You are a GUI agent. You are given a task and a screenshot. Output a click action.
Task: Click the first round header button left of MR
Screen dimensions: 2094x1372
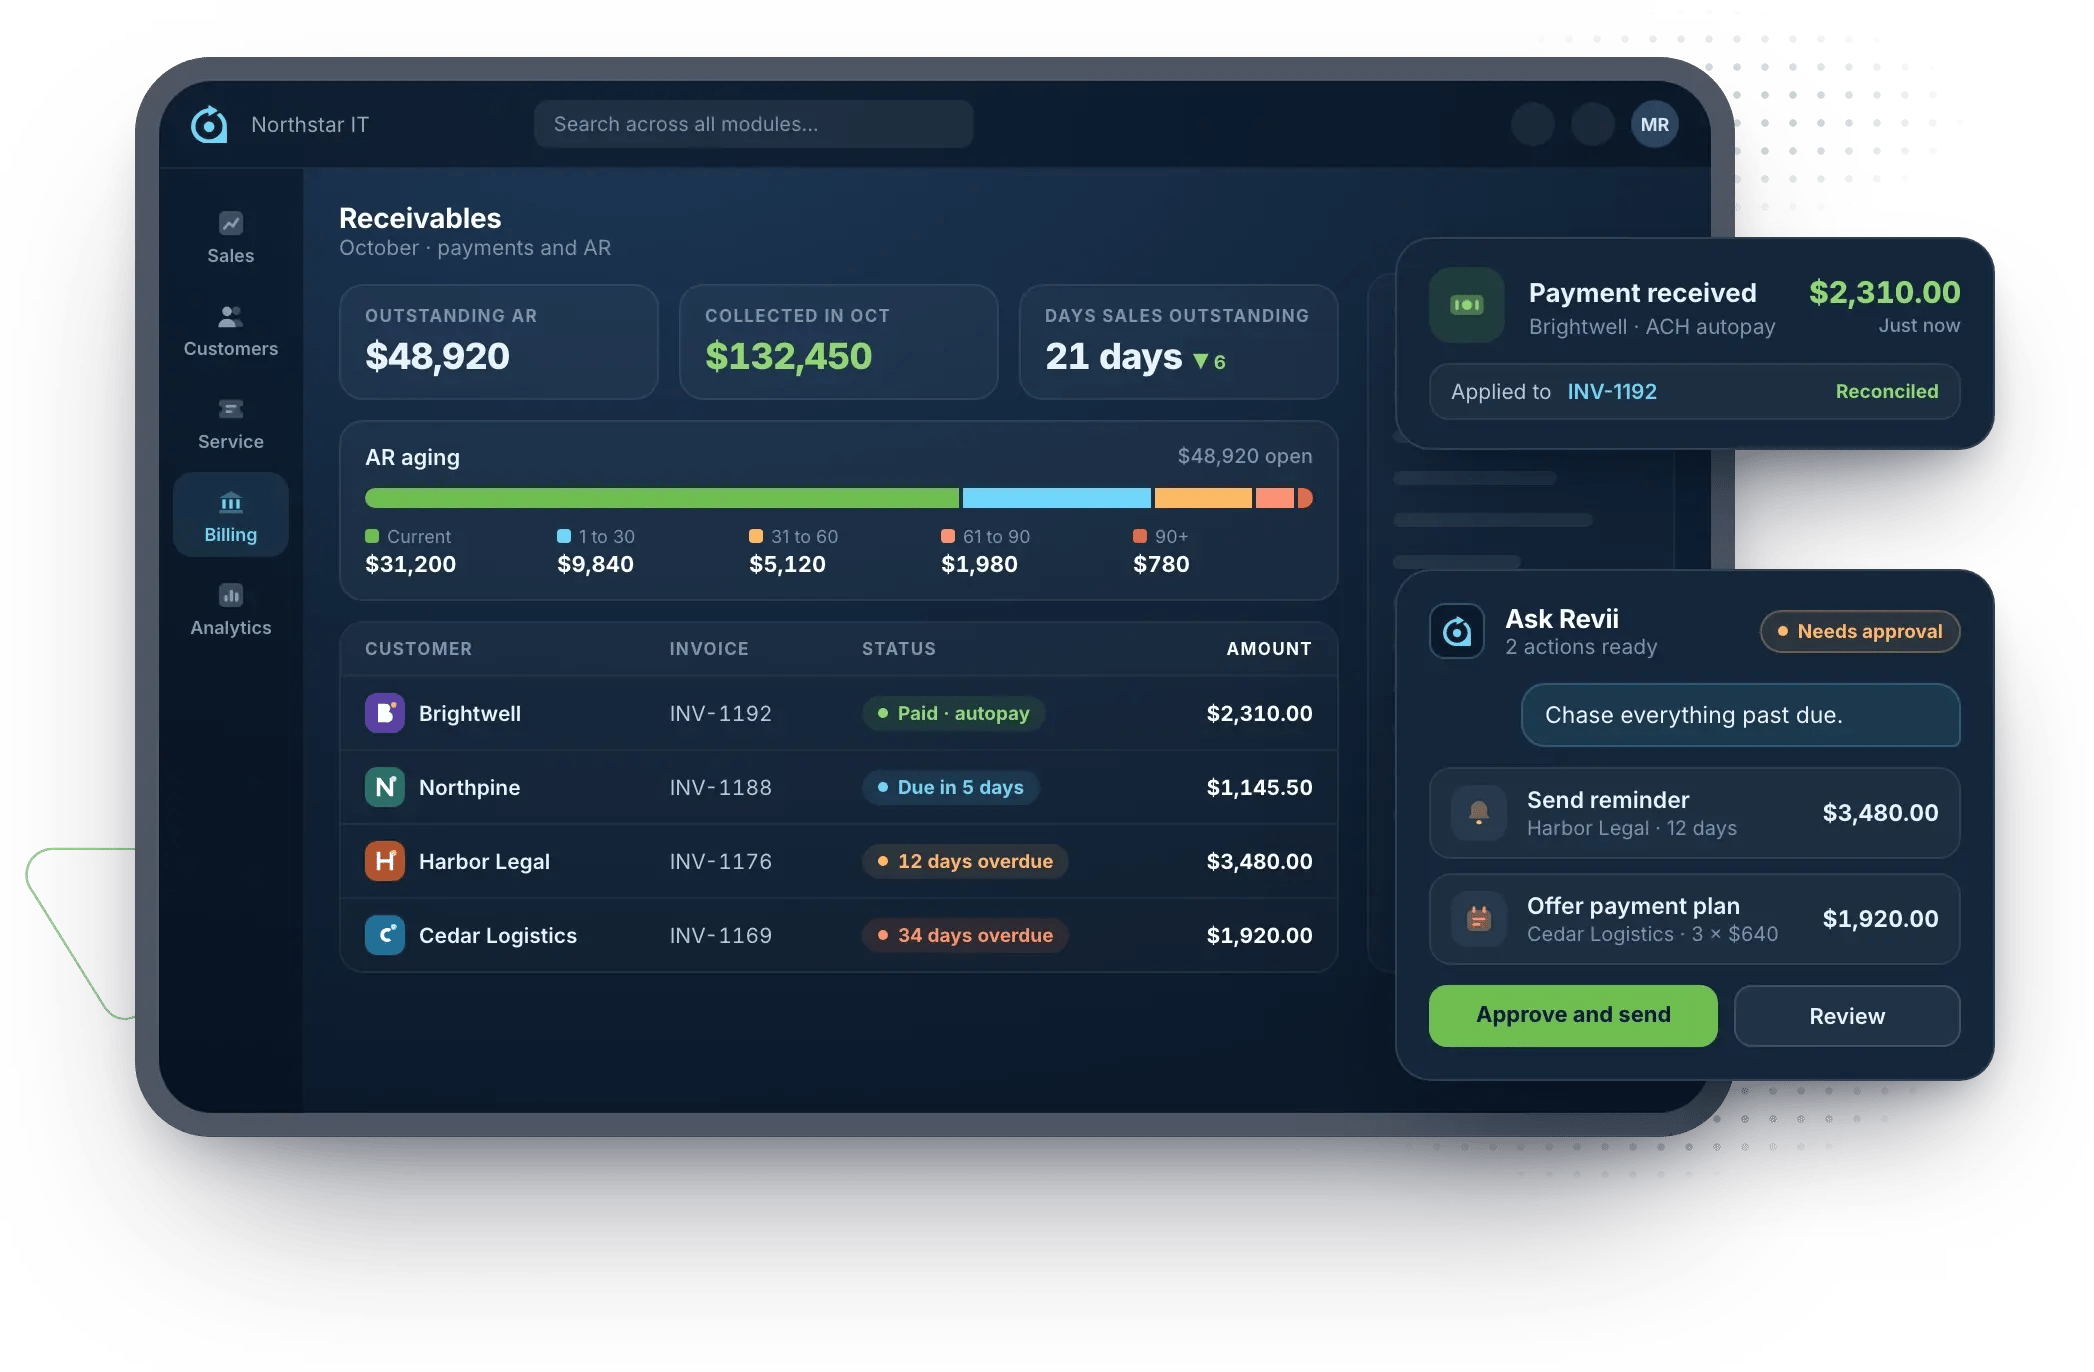(x=1532, y=124)
